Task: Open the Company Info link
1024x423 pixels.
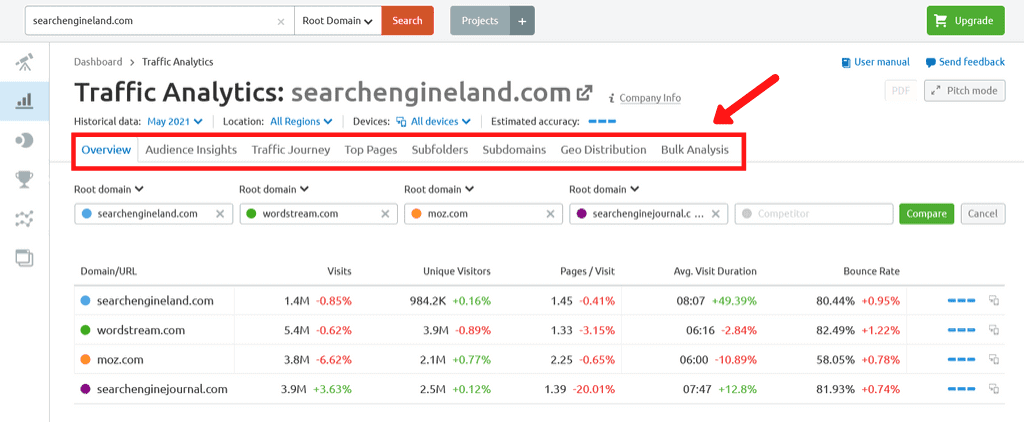Action: (x=650, y=98)
